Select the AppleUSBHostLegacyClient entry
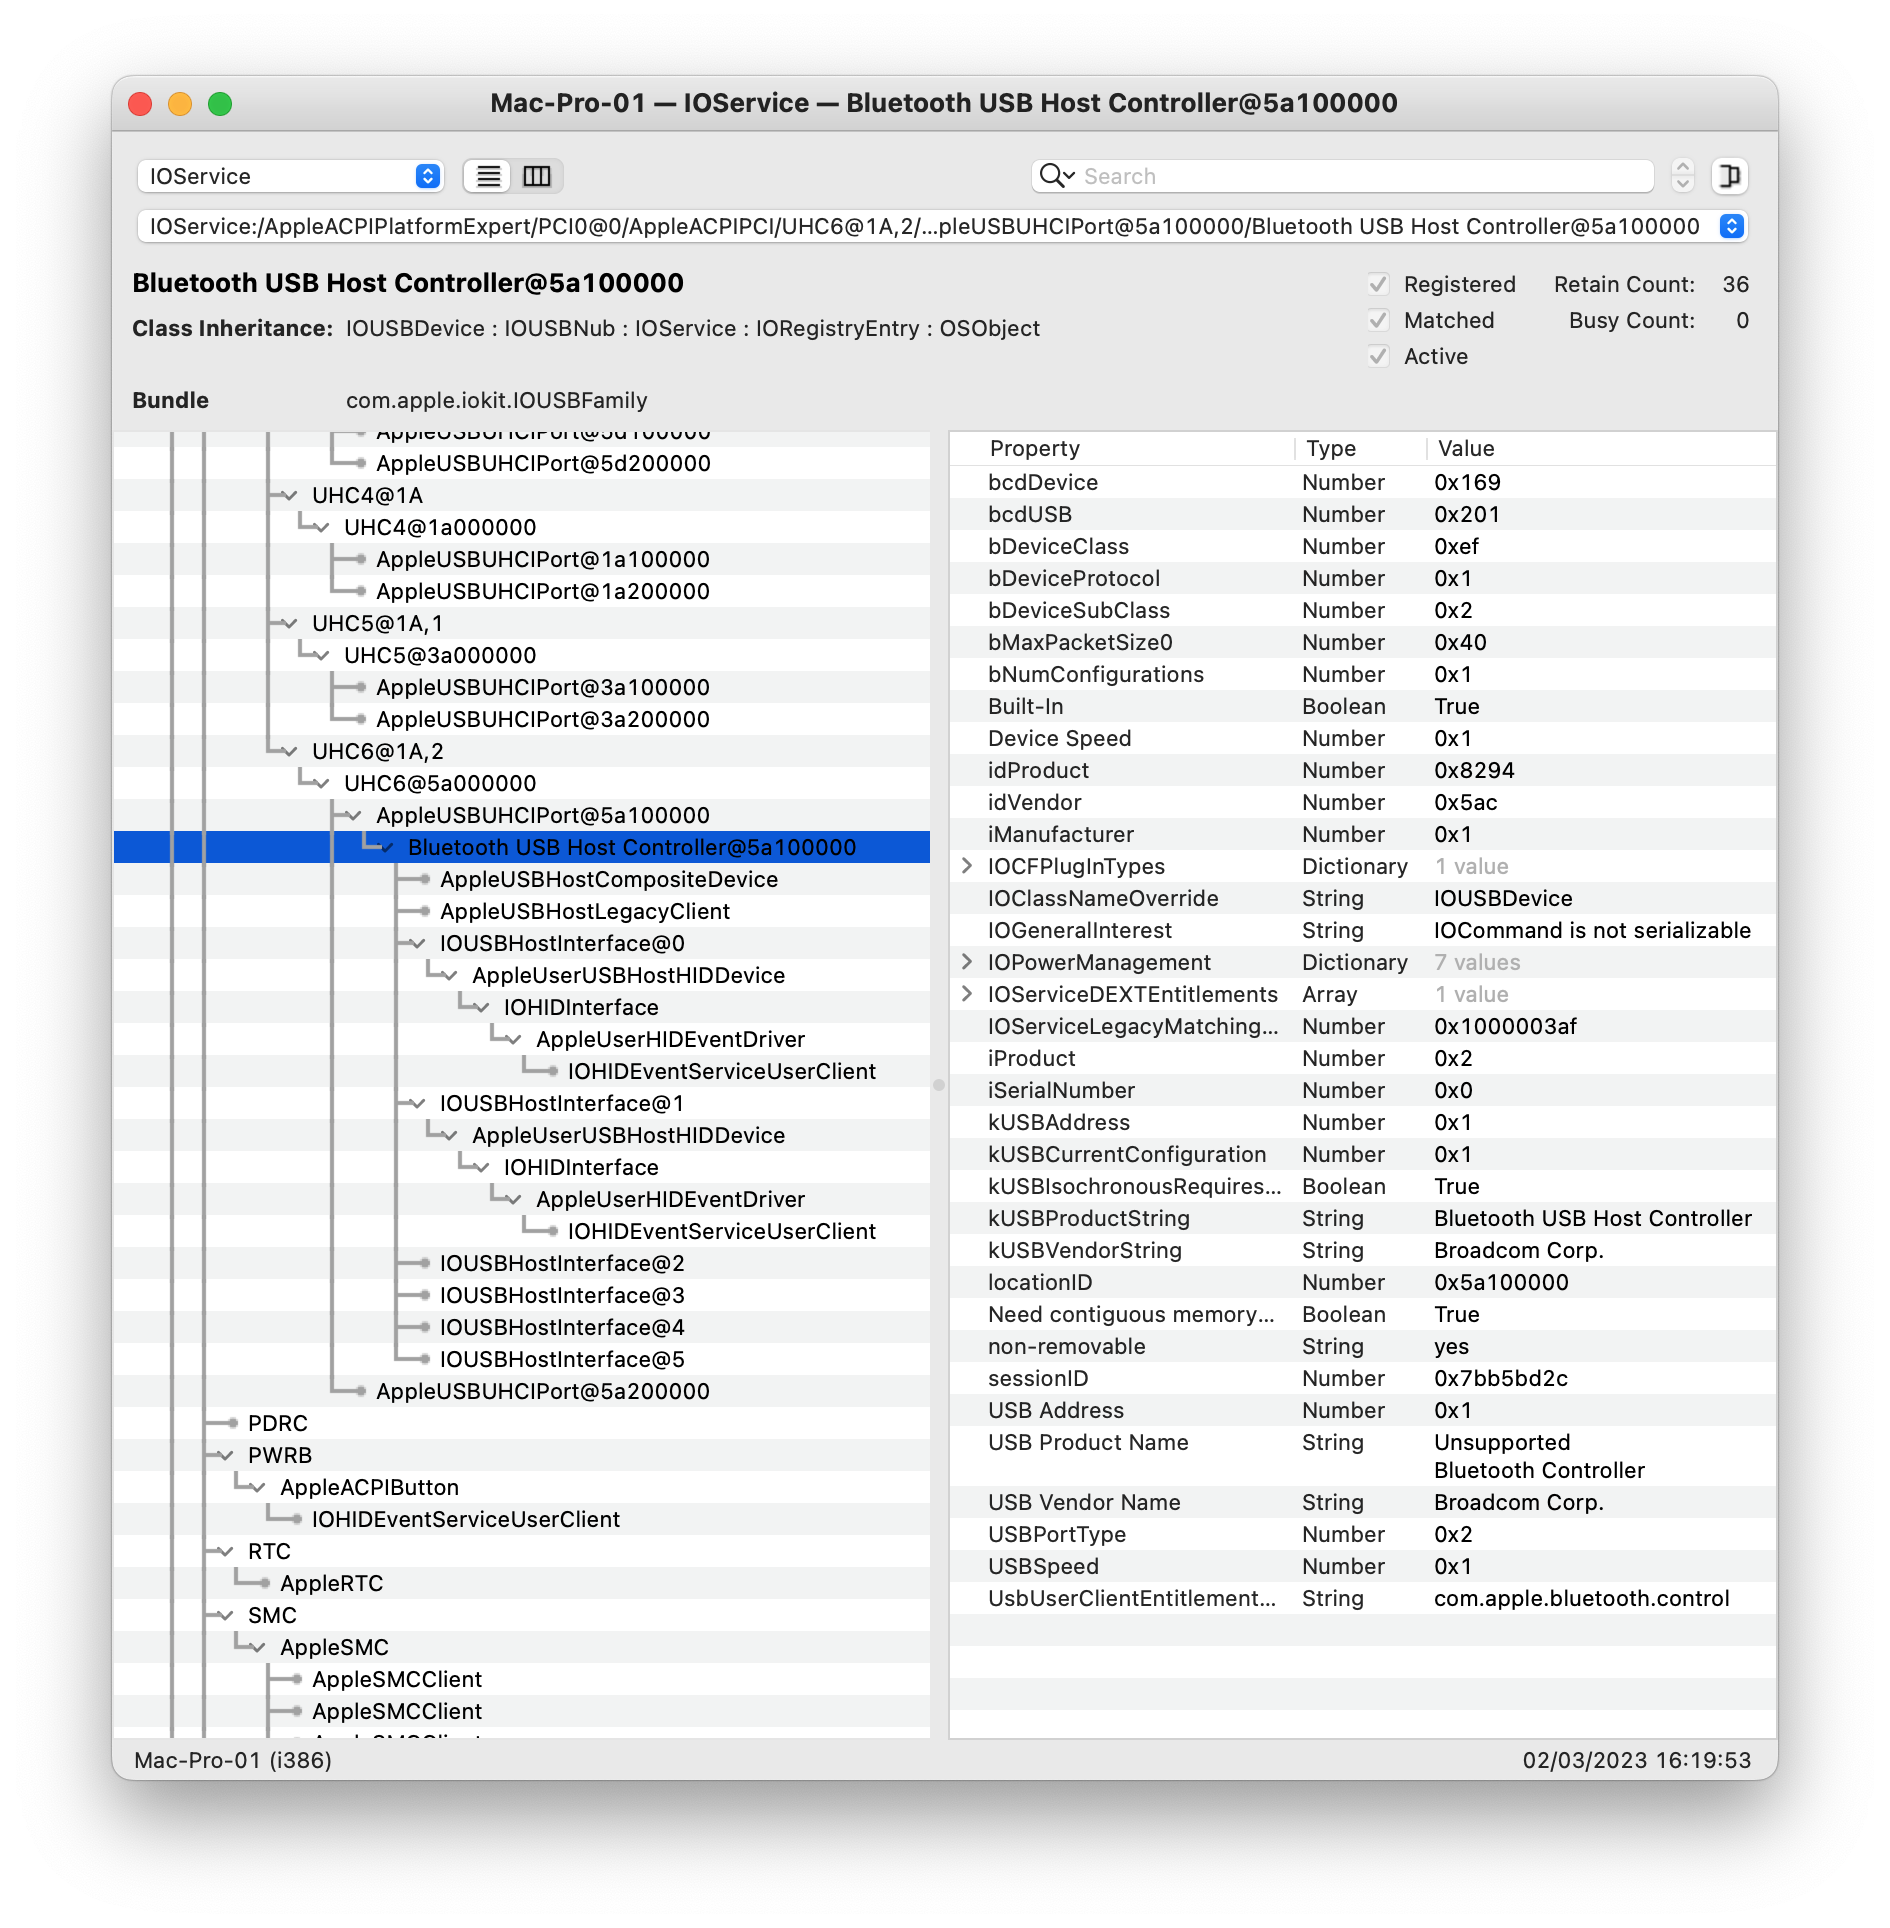The height and width of the screenshot is (1928, 1890). [585, 912]
